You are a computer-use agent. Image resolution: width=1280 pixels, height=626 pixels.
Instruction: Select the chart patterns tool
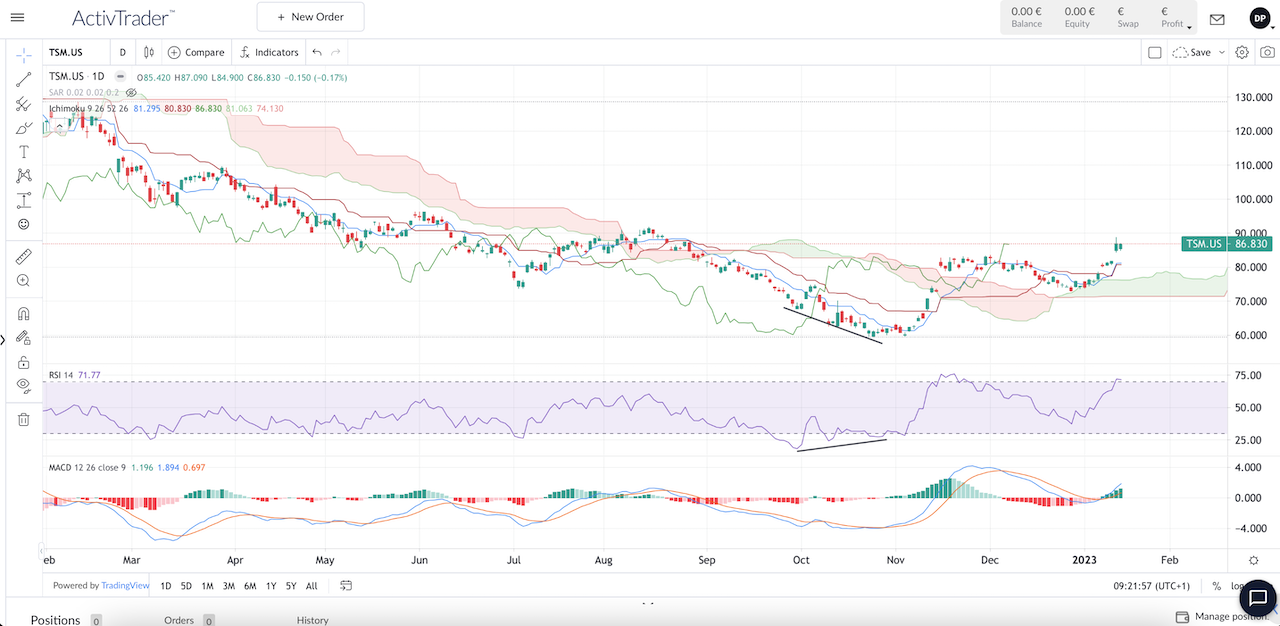(x=24, y=176)
